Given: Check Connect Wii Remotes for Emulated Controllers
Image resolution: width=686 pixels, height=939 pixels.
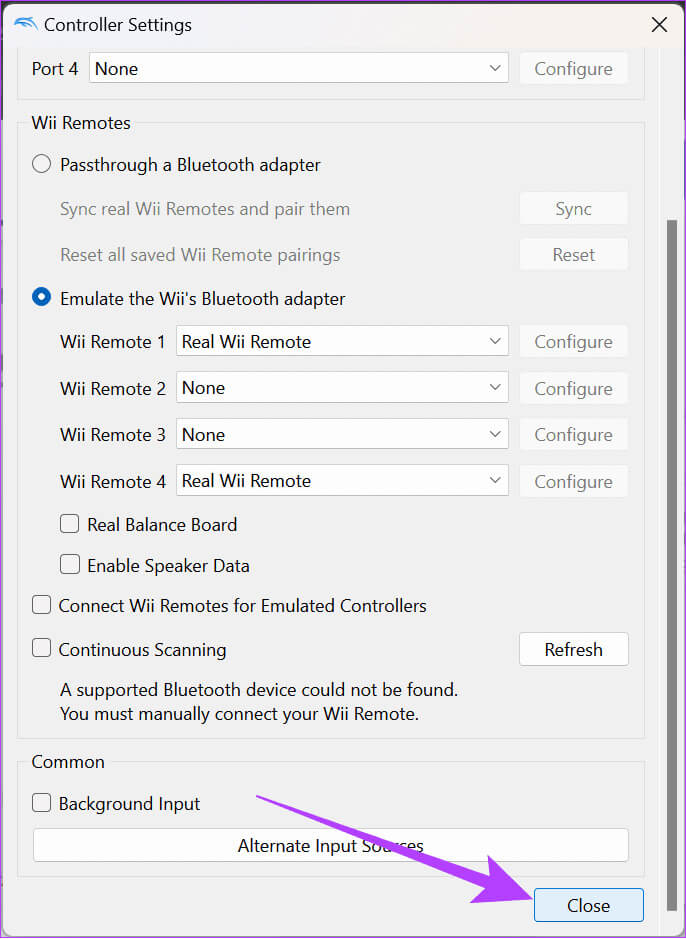Looking at the screenshot, I should coord(42,605).
